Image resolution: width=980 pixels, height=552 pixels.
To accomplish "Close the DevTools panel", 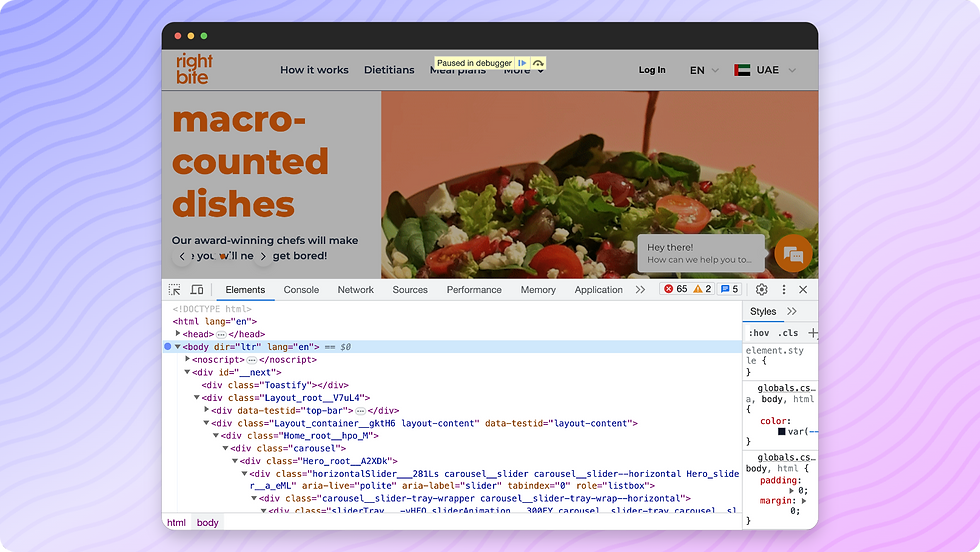I will coord(803,289).
